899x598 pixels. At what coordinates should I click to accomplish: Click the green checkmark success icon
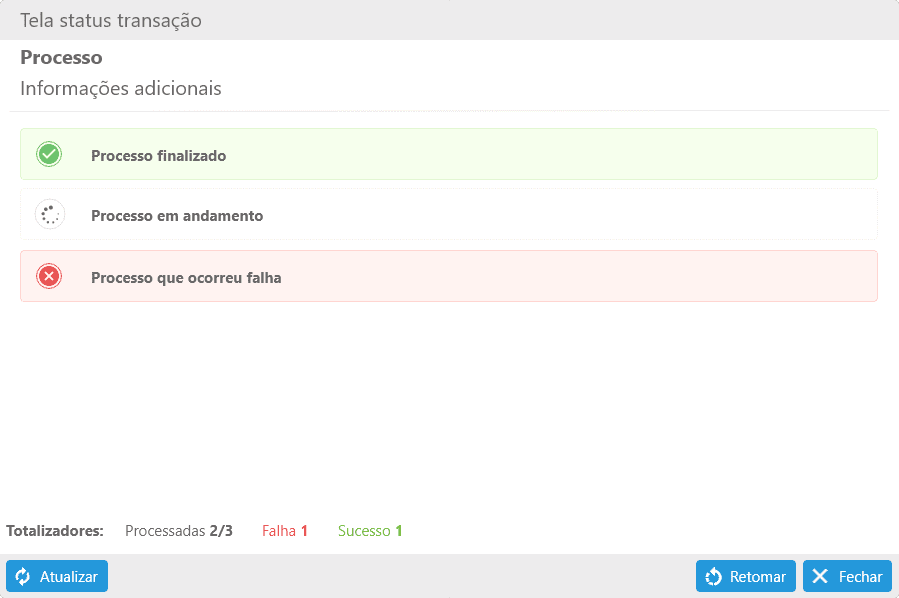coord(49,155)
